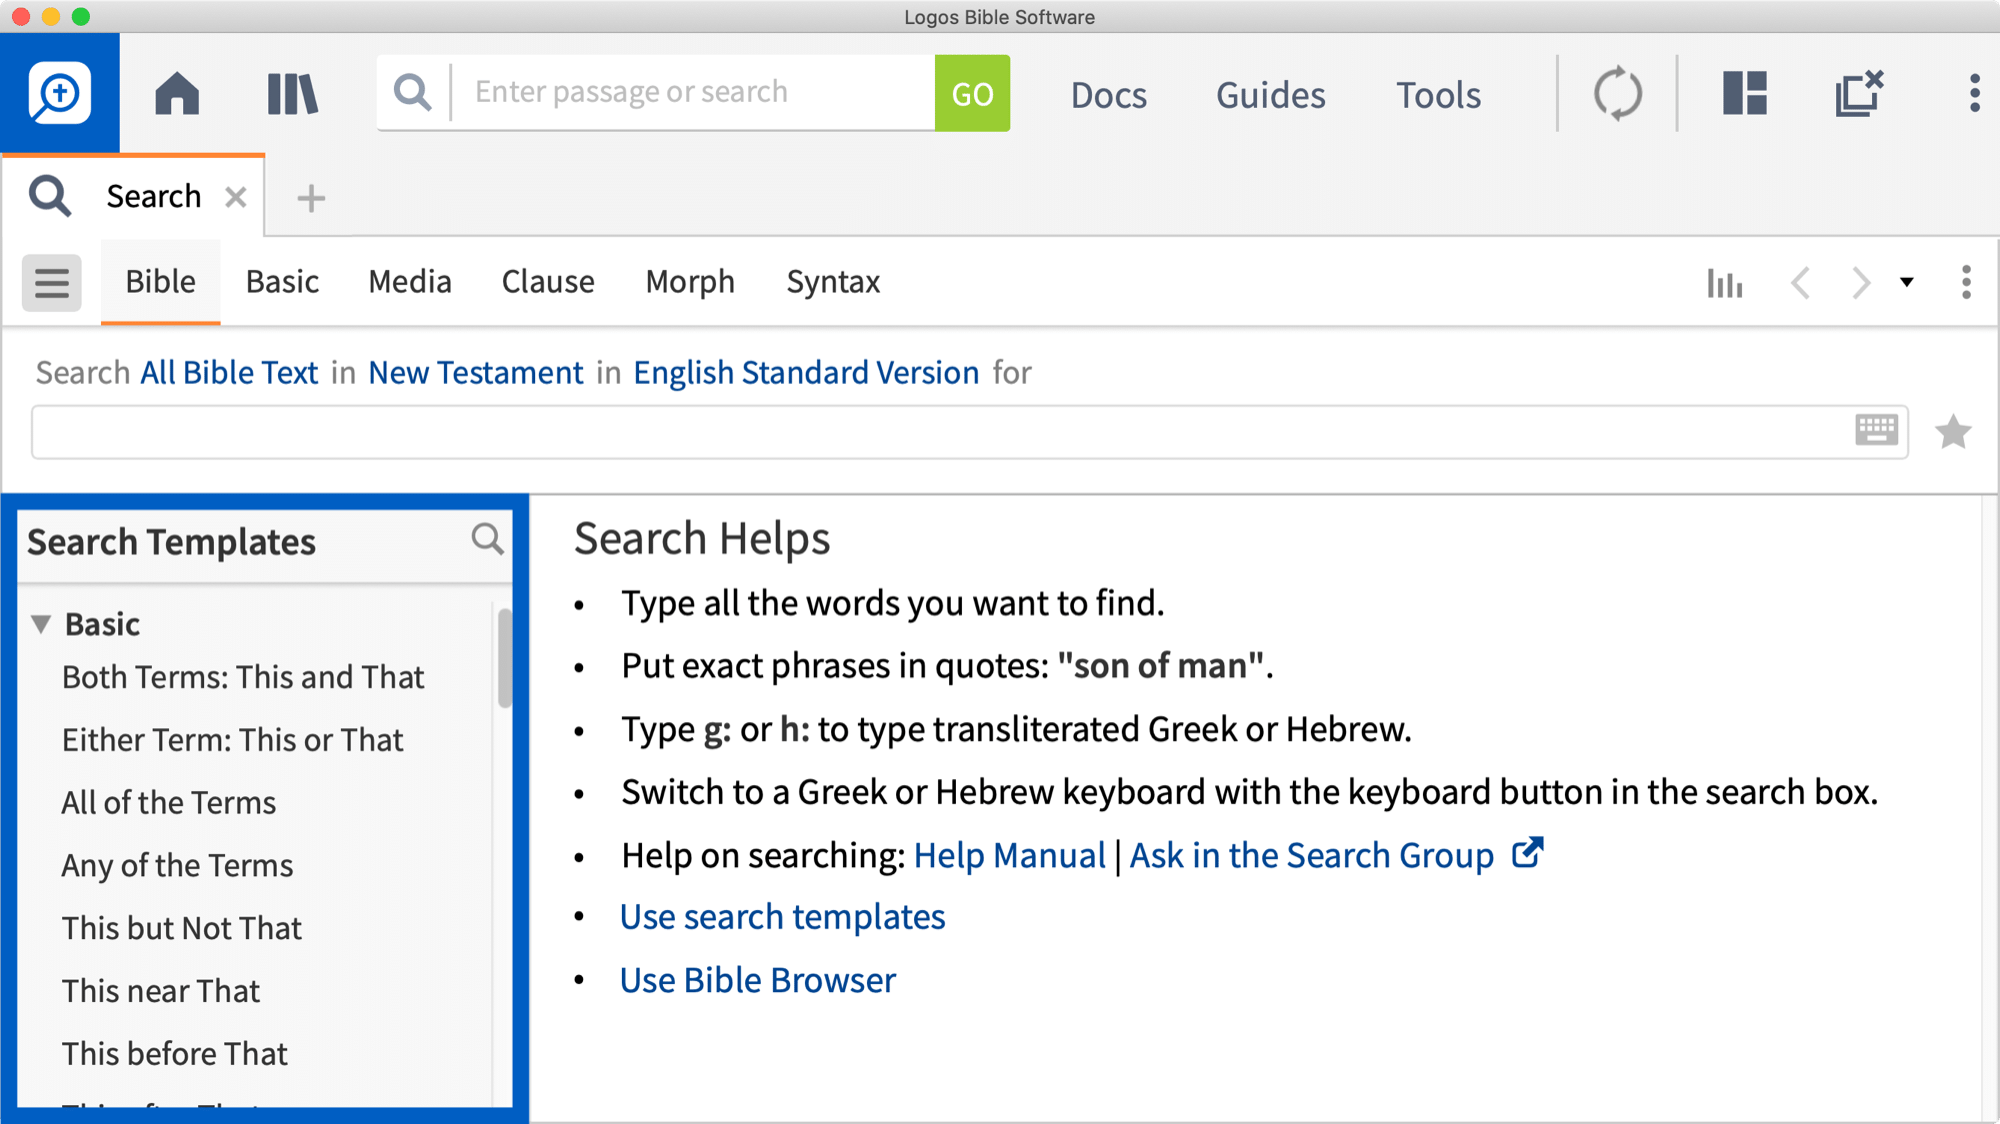Change the All Bible Text search scope

click(x=229, y=372)
